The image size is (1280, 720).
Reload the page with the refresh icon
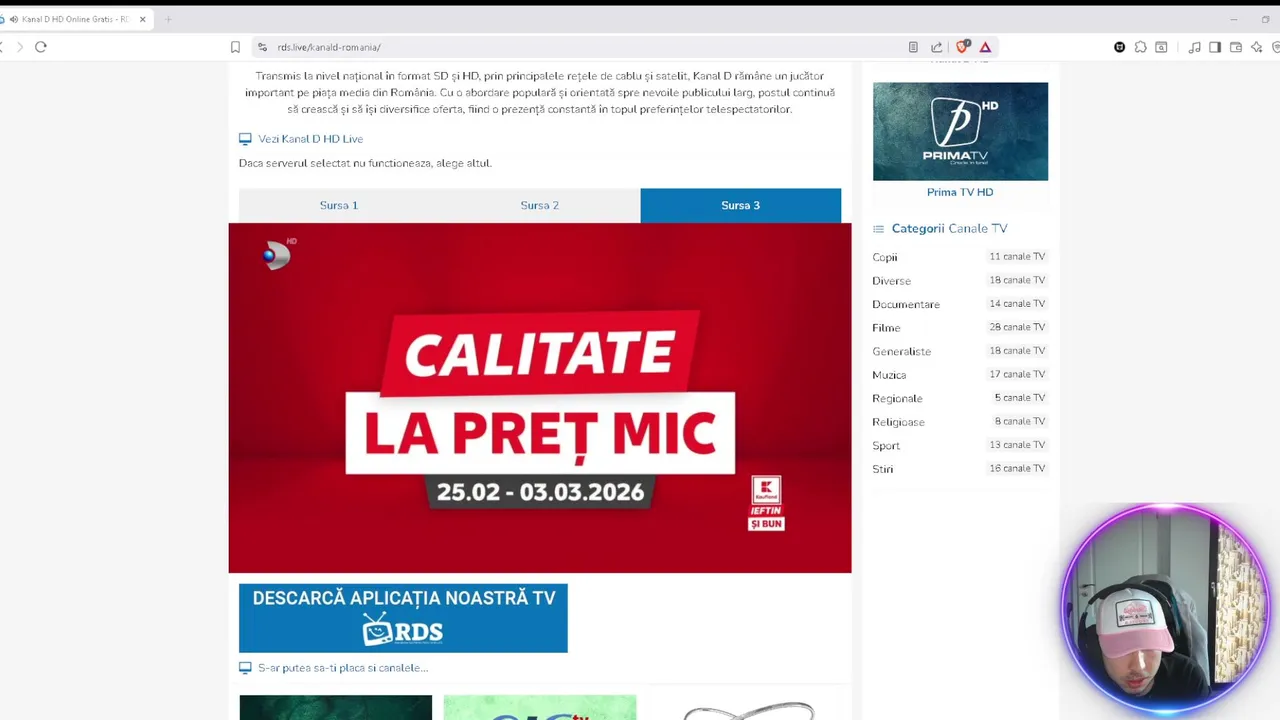41,47
